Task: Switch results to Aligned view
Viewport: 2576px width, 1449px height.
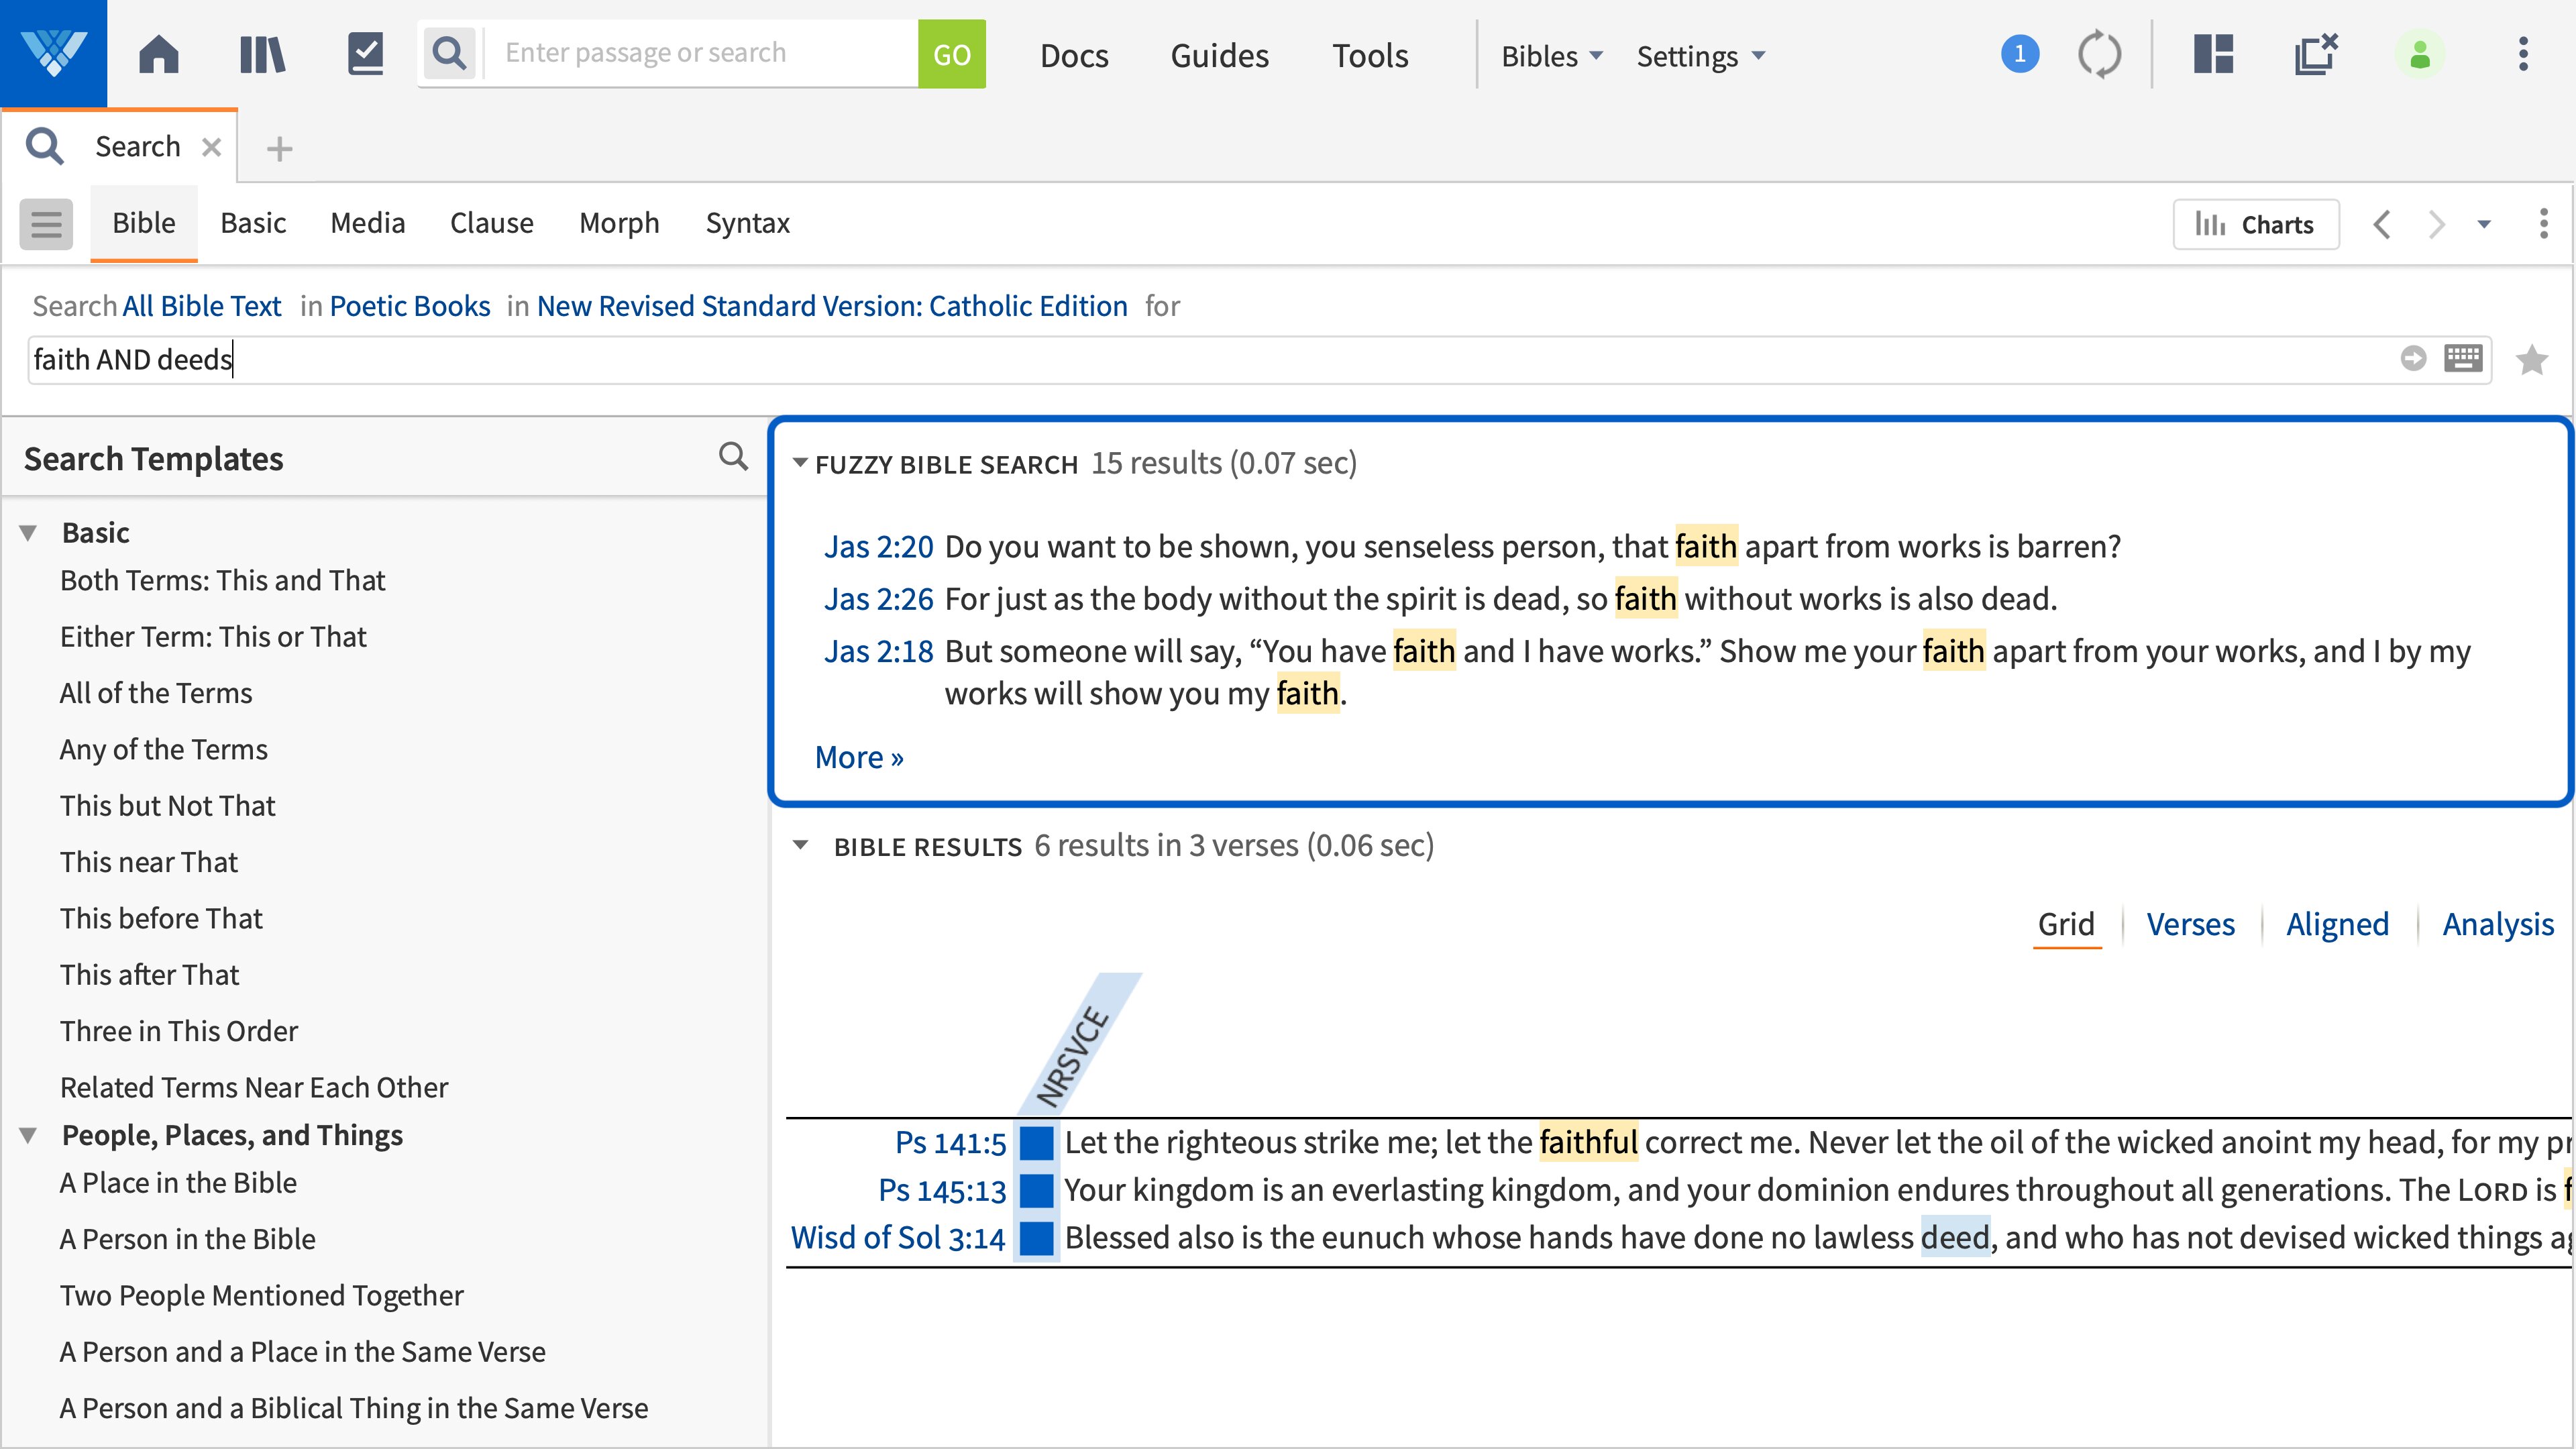Action: pos(2337,925)
